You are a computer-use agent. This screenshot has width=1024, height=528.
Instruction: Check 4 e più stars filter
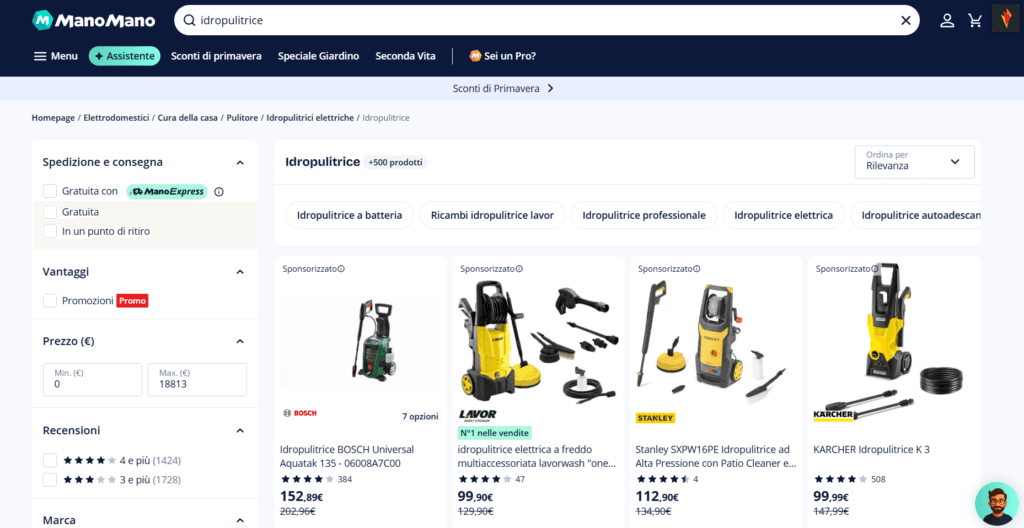point(50,461)
